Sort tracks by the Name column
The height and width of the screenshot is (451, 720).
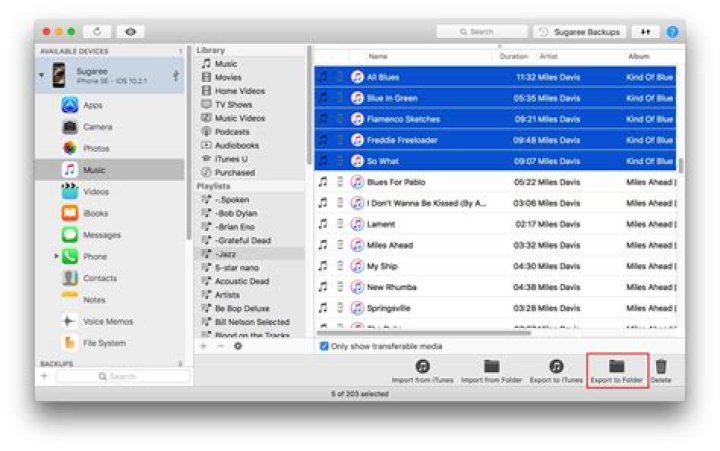pos(378,56)
